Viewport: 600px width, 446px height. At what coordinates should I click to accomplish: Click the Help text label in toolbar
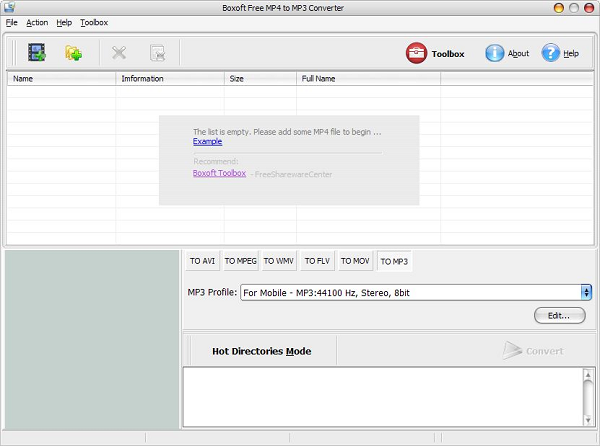[571, 54]
